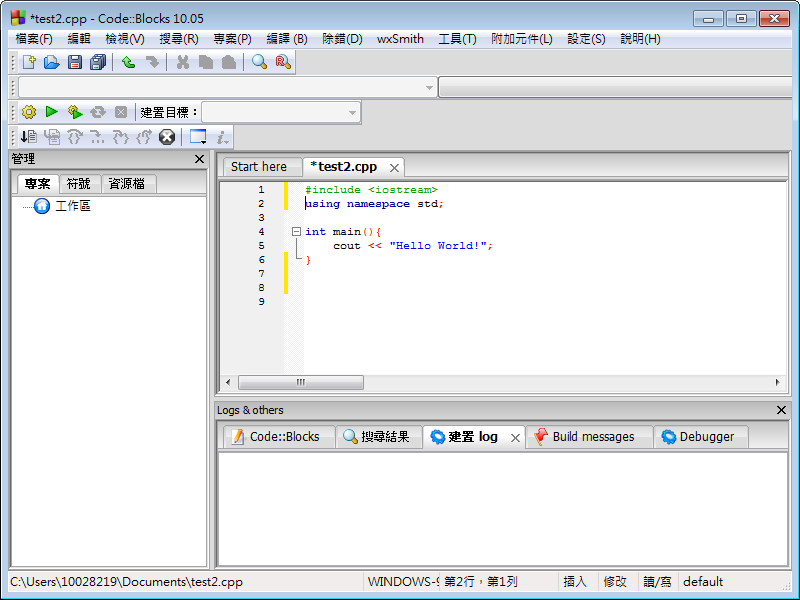
Task: Click the 插入 indicator in status bar
Action: (574, 582)
